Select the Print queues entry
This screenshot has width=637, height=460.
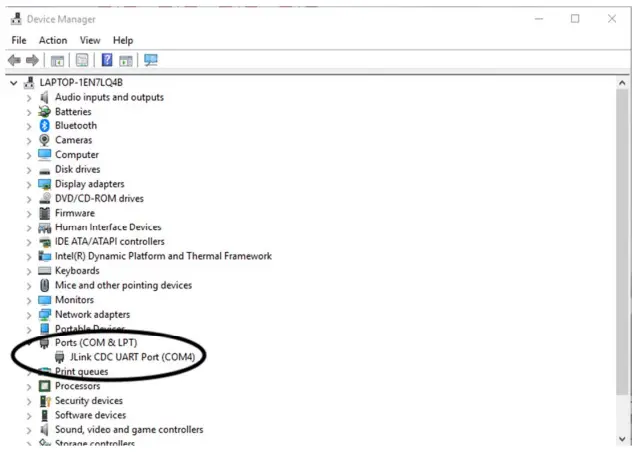click(82, 371)
